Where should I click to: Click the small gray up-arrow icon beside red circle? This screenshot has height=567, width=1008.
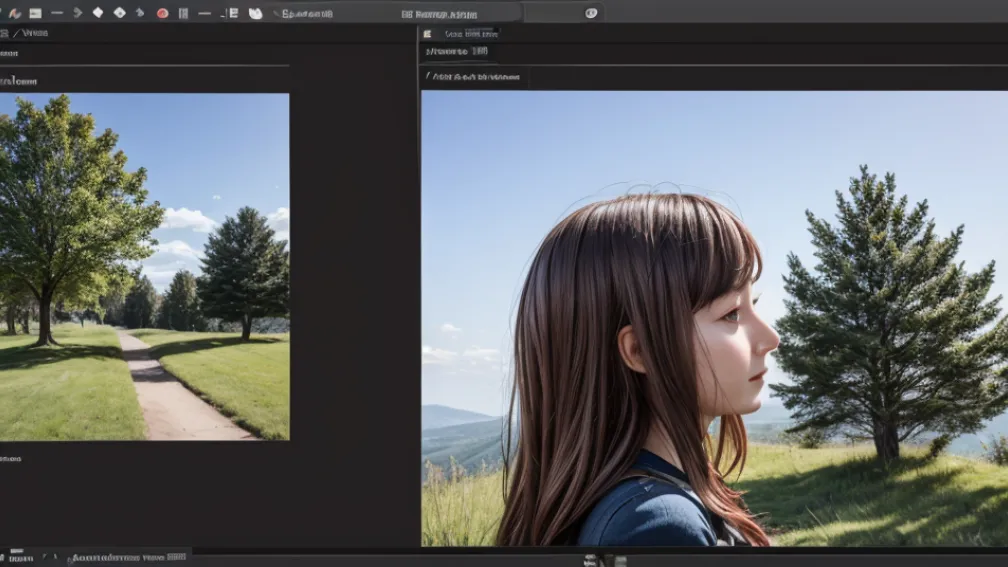click(140, 12)
